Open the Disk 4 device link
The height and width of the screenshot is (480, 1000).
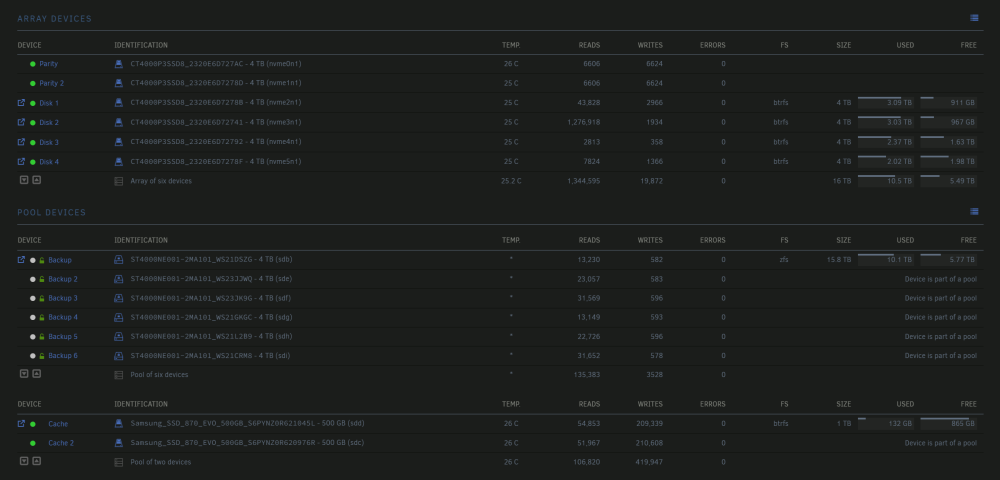(49, 162)
